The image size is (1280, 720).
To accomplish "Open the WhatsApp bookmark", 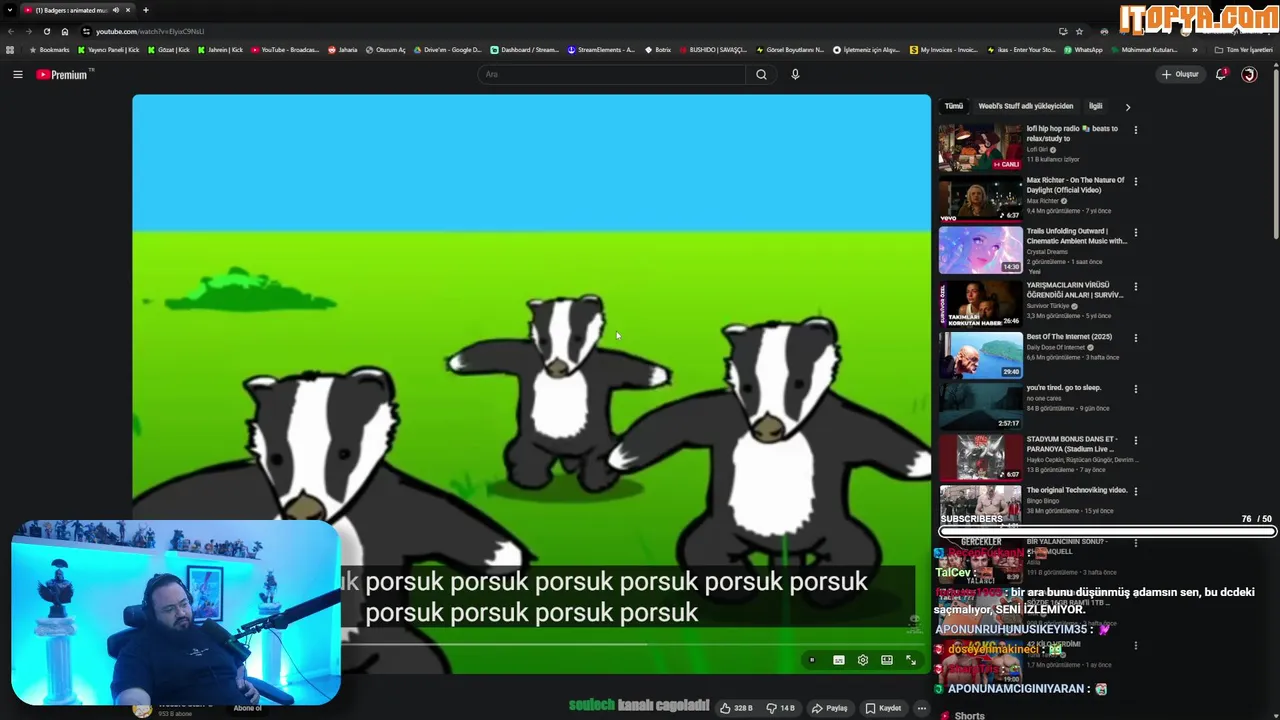I will coord(1083,50).
